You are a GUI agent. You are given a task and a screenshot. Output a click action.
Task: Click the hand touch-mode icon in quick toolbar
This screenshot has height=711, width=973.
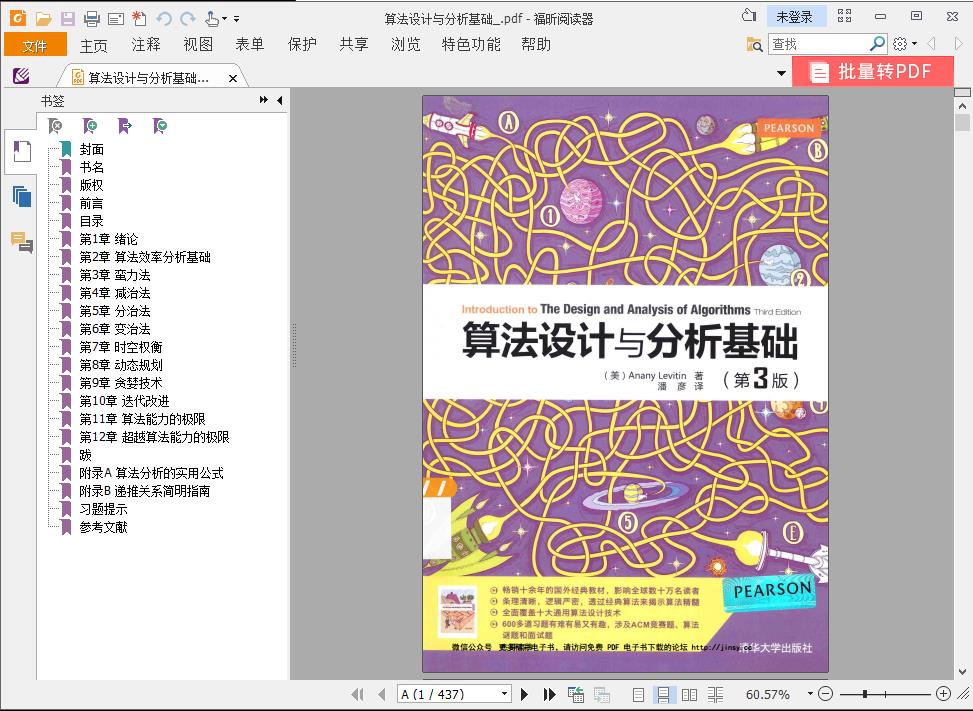coord(212,19)
